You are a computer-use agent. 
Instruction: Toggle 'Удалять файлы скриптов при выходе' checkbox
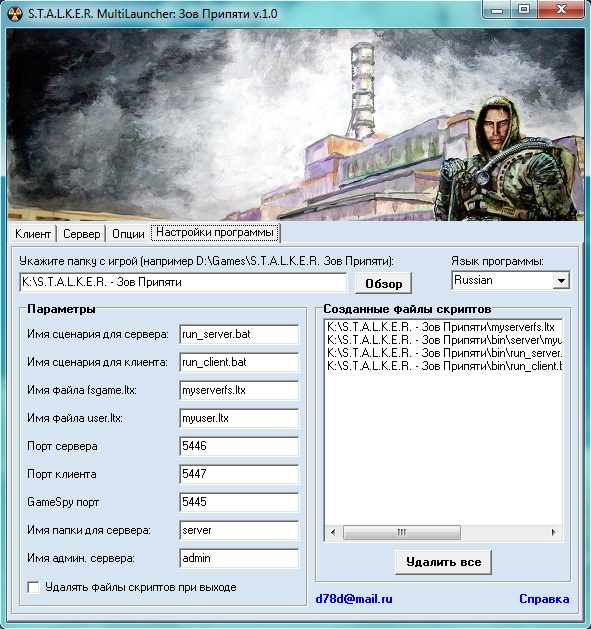tap(33, 587)
